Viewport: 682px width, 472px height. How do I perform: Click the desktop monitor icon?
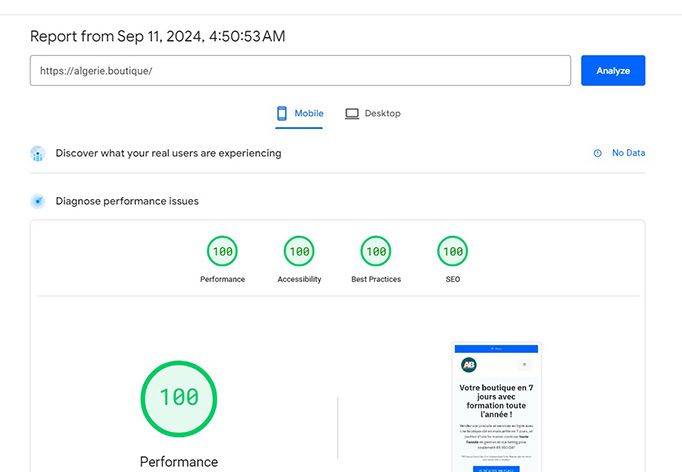352,114
